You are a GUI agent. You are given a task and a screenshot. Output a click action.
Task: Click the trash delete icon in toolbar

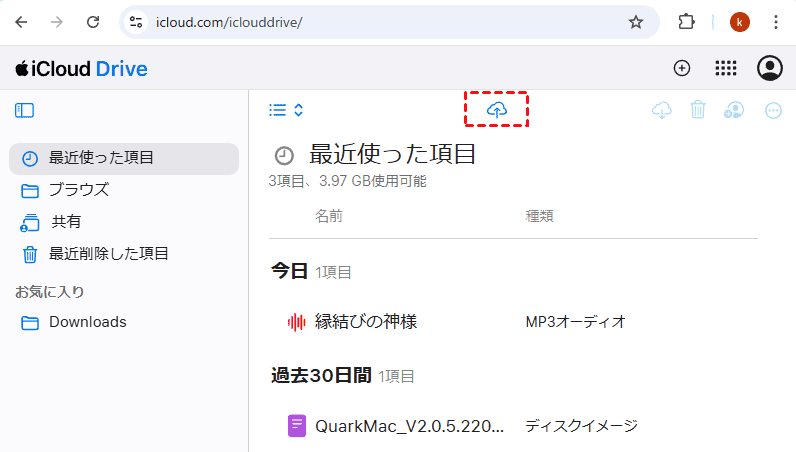point(698,110)
